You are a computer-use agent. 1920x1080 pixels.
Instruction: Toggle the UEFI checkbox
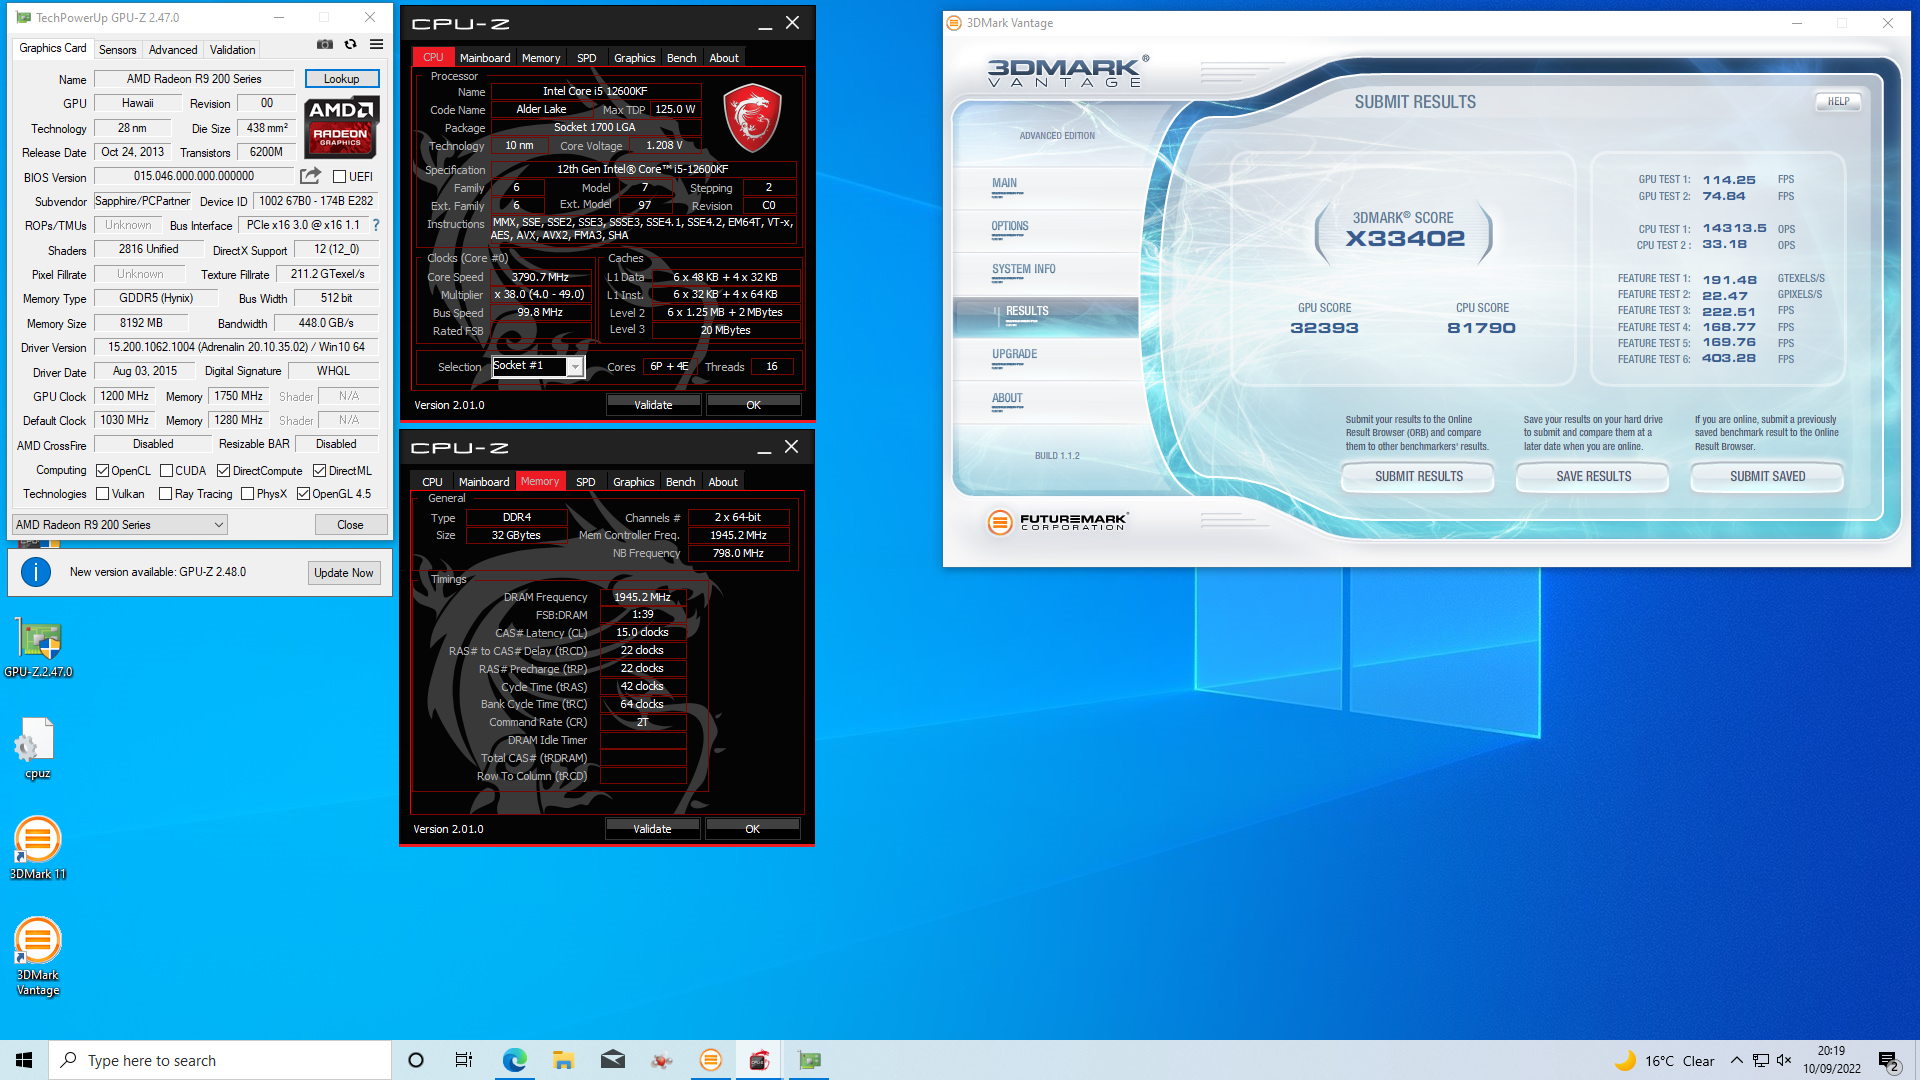tap(340, 177)
